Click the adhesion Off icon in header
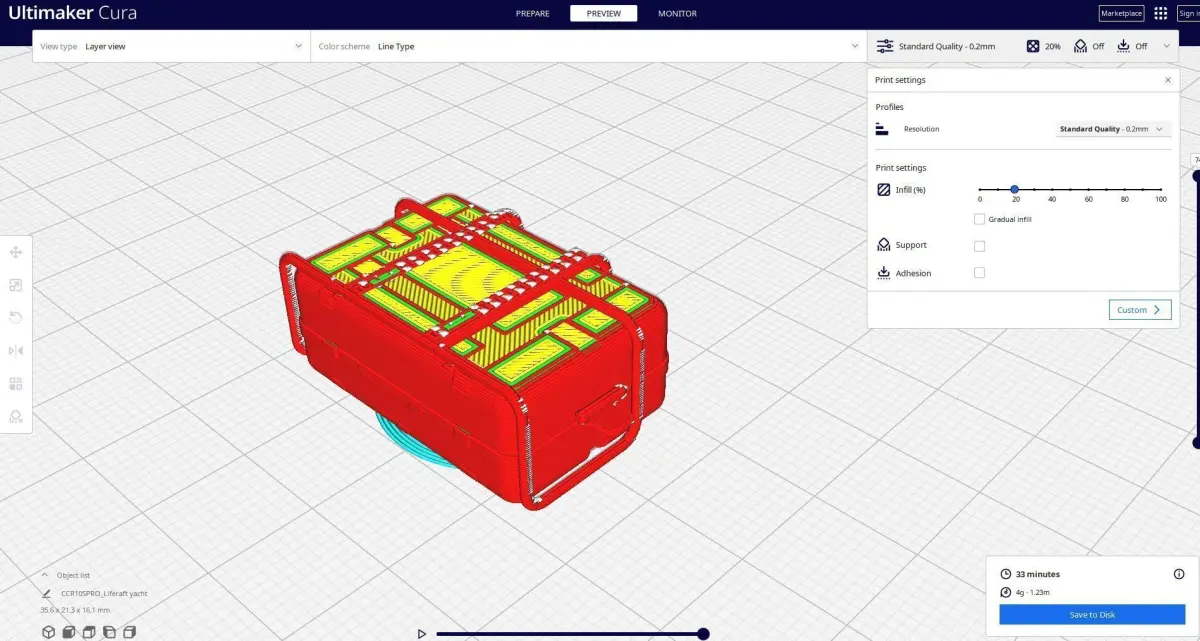 1123,46
